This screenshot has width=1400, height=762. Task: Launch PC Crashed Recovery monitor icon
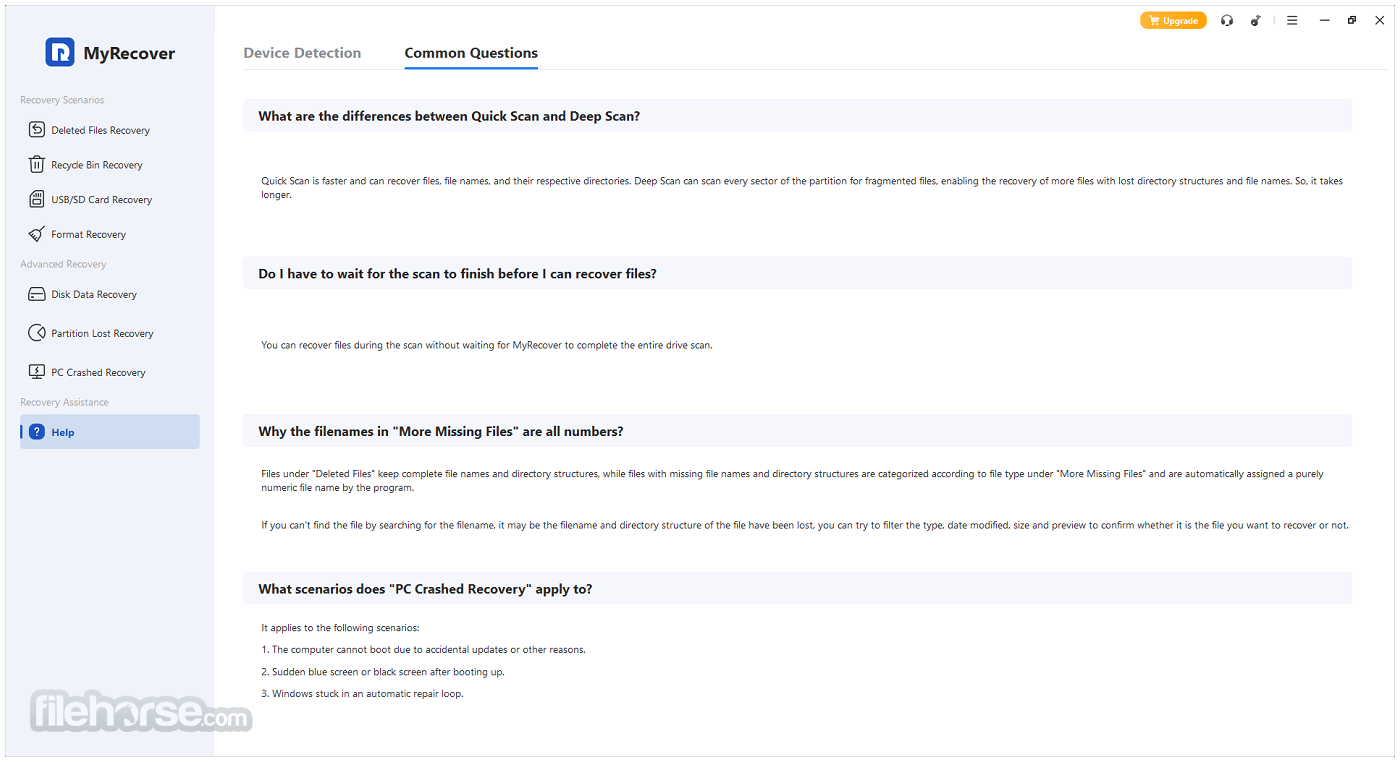point(36,372)
